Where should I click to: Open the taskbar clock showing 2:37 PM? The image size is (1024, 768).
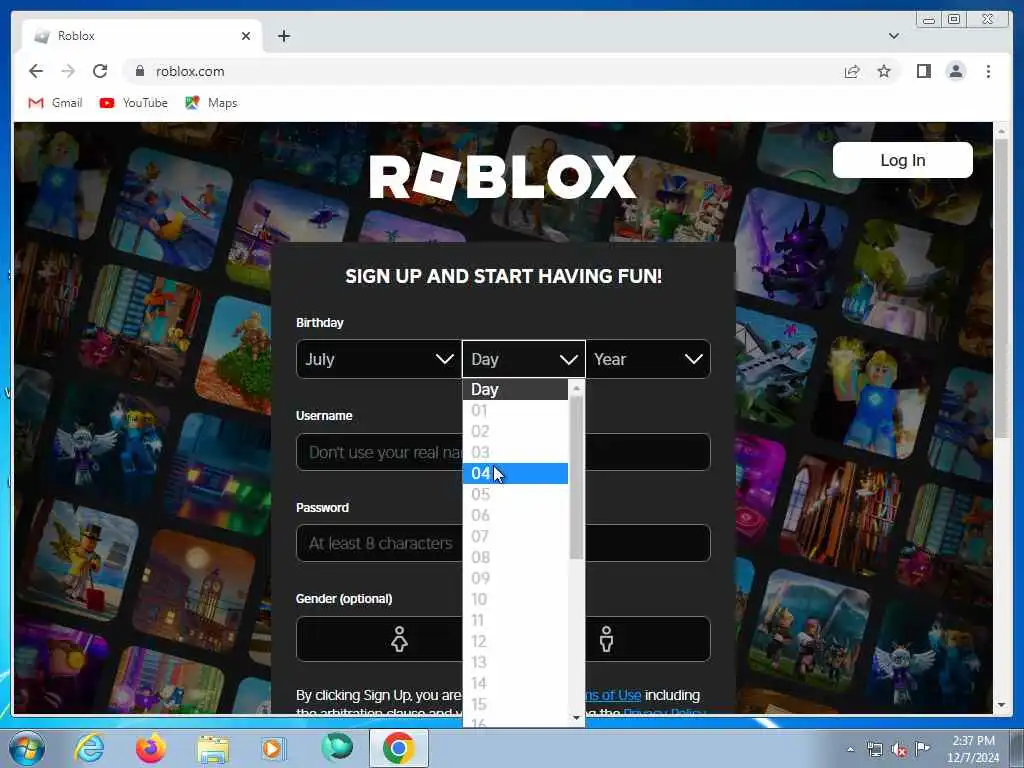click(x=973, y=749)
